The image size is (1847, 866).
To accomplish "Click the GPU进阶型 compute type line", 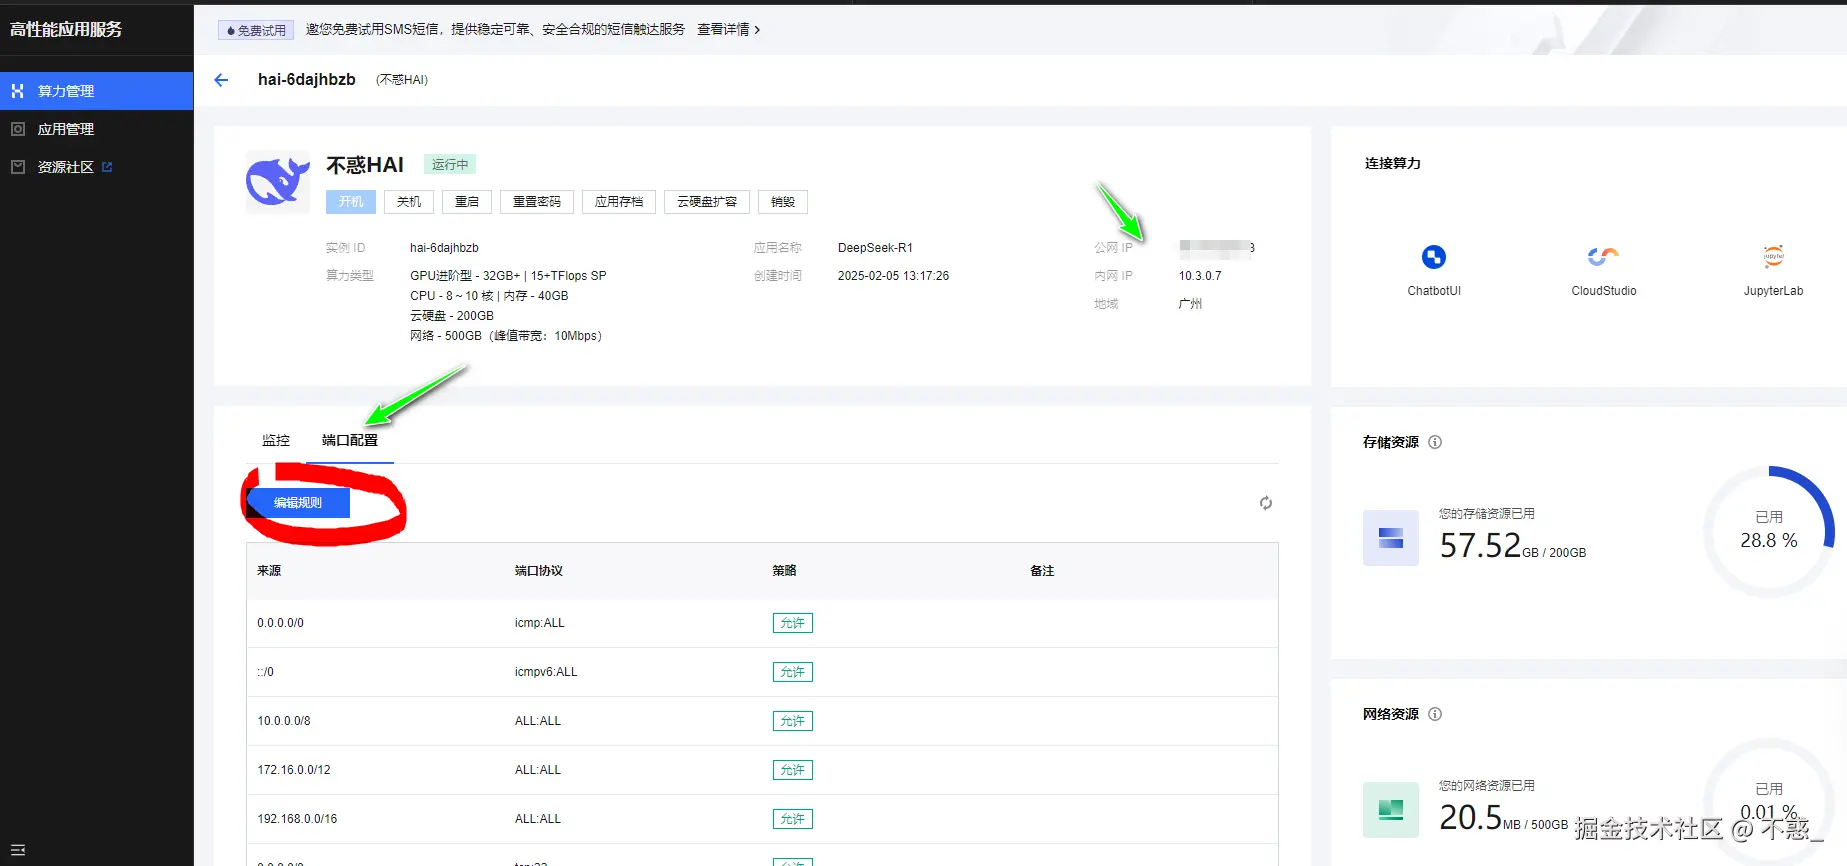I will (x=508, y=276).
